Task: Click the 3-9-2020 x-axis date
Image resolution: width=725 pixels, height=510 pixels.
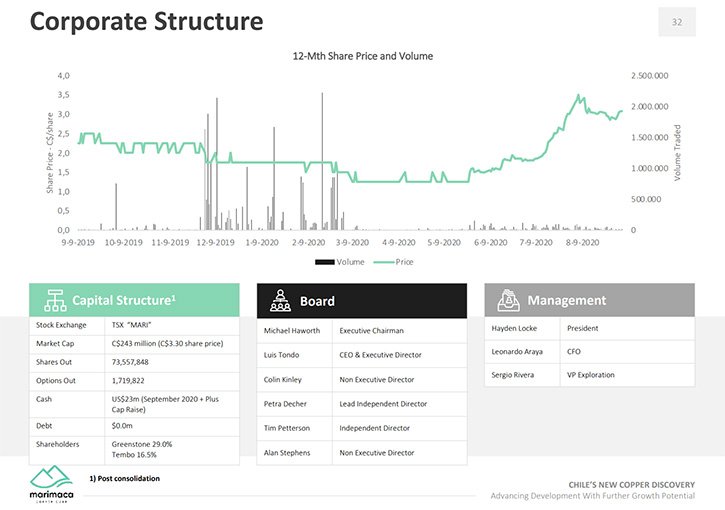Action: pos(352,242)
